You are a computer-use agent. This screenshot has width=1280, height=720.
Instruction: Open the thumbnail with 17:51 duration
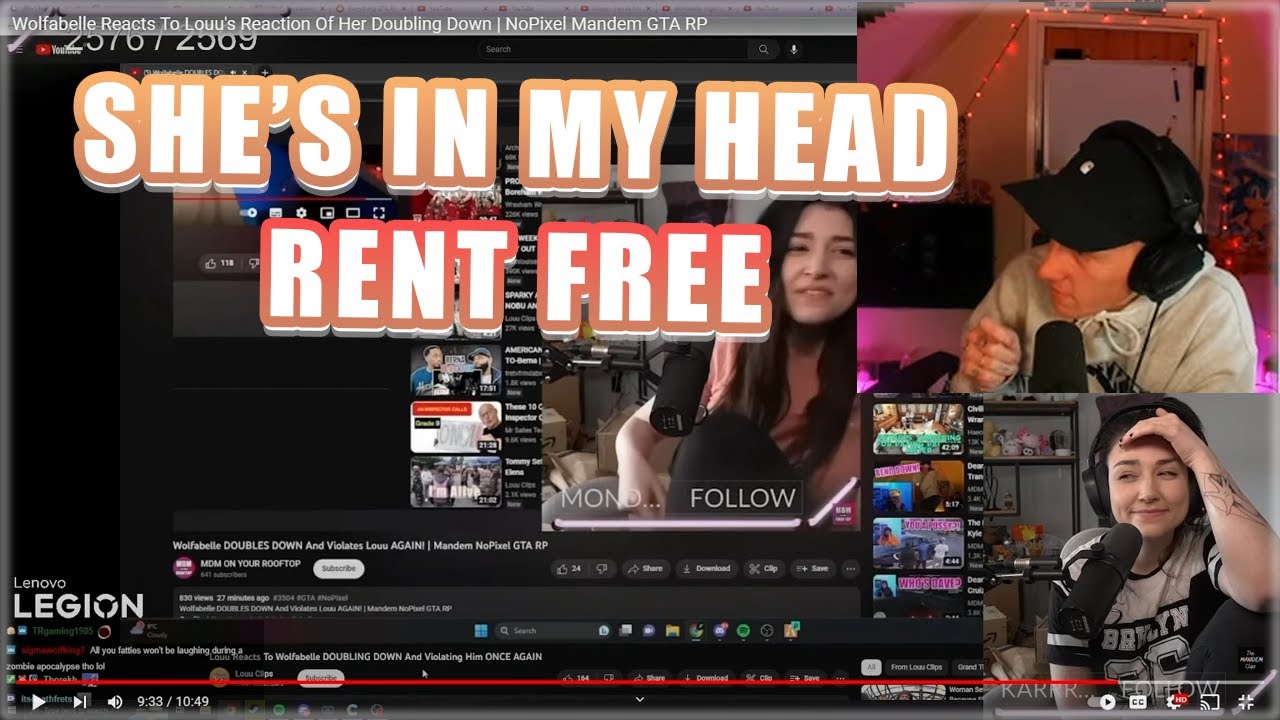[x=456, y=370]
